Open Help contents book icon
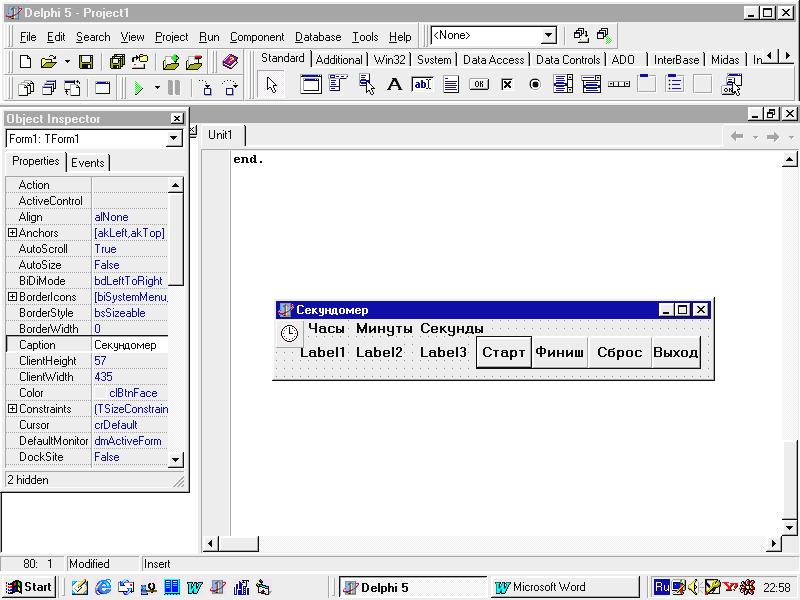The height and width of the screenshot is (600, 800). tap(231, 62)
